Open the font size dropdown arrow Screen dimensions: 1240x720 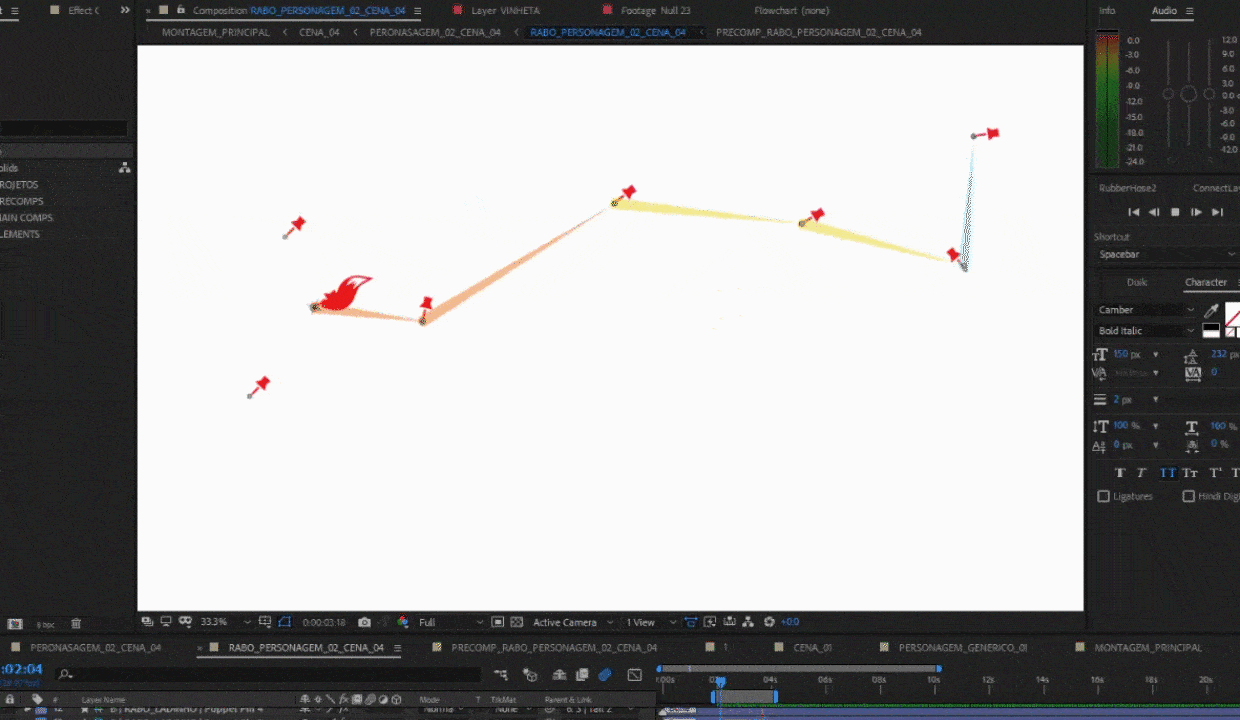pyautogui.click(x=1156, y=354)
